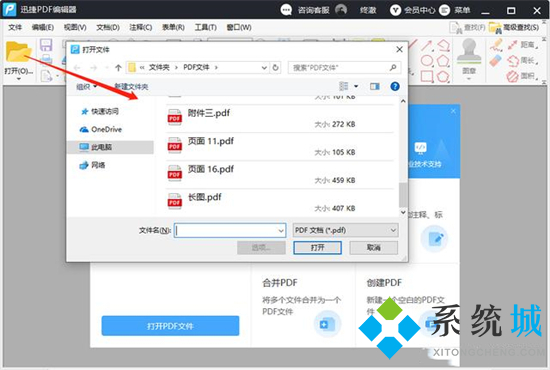Open the 文件 menu
550x370 pixels.
(x=15, y=27)
